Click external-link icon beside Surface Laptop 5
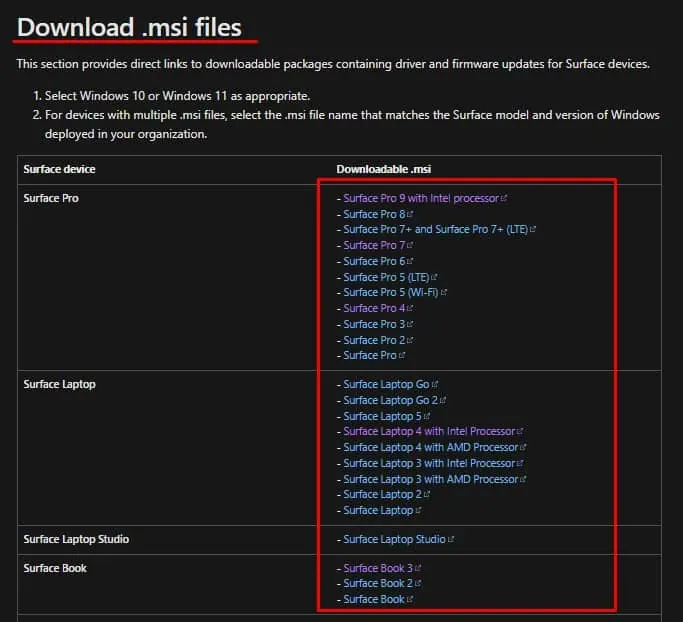 pyautogui.click(x=427, y=416)
